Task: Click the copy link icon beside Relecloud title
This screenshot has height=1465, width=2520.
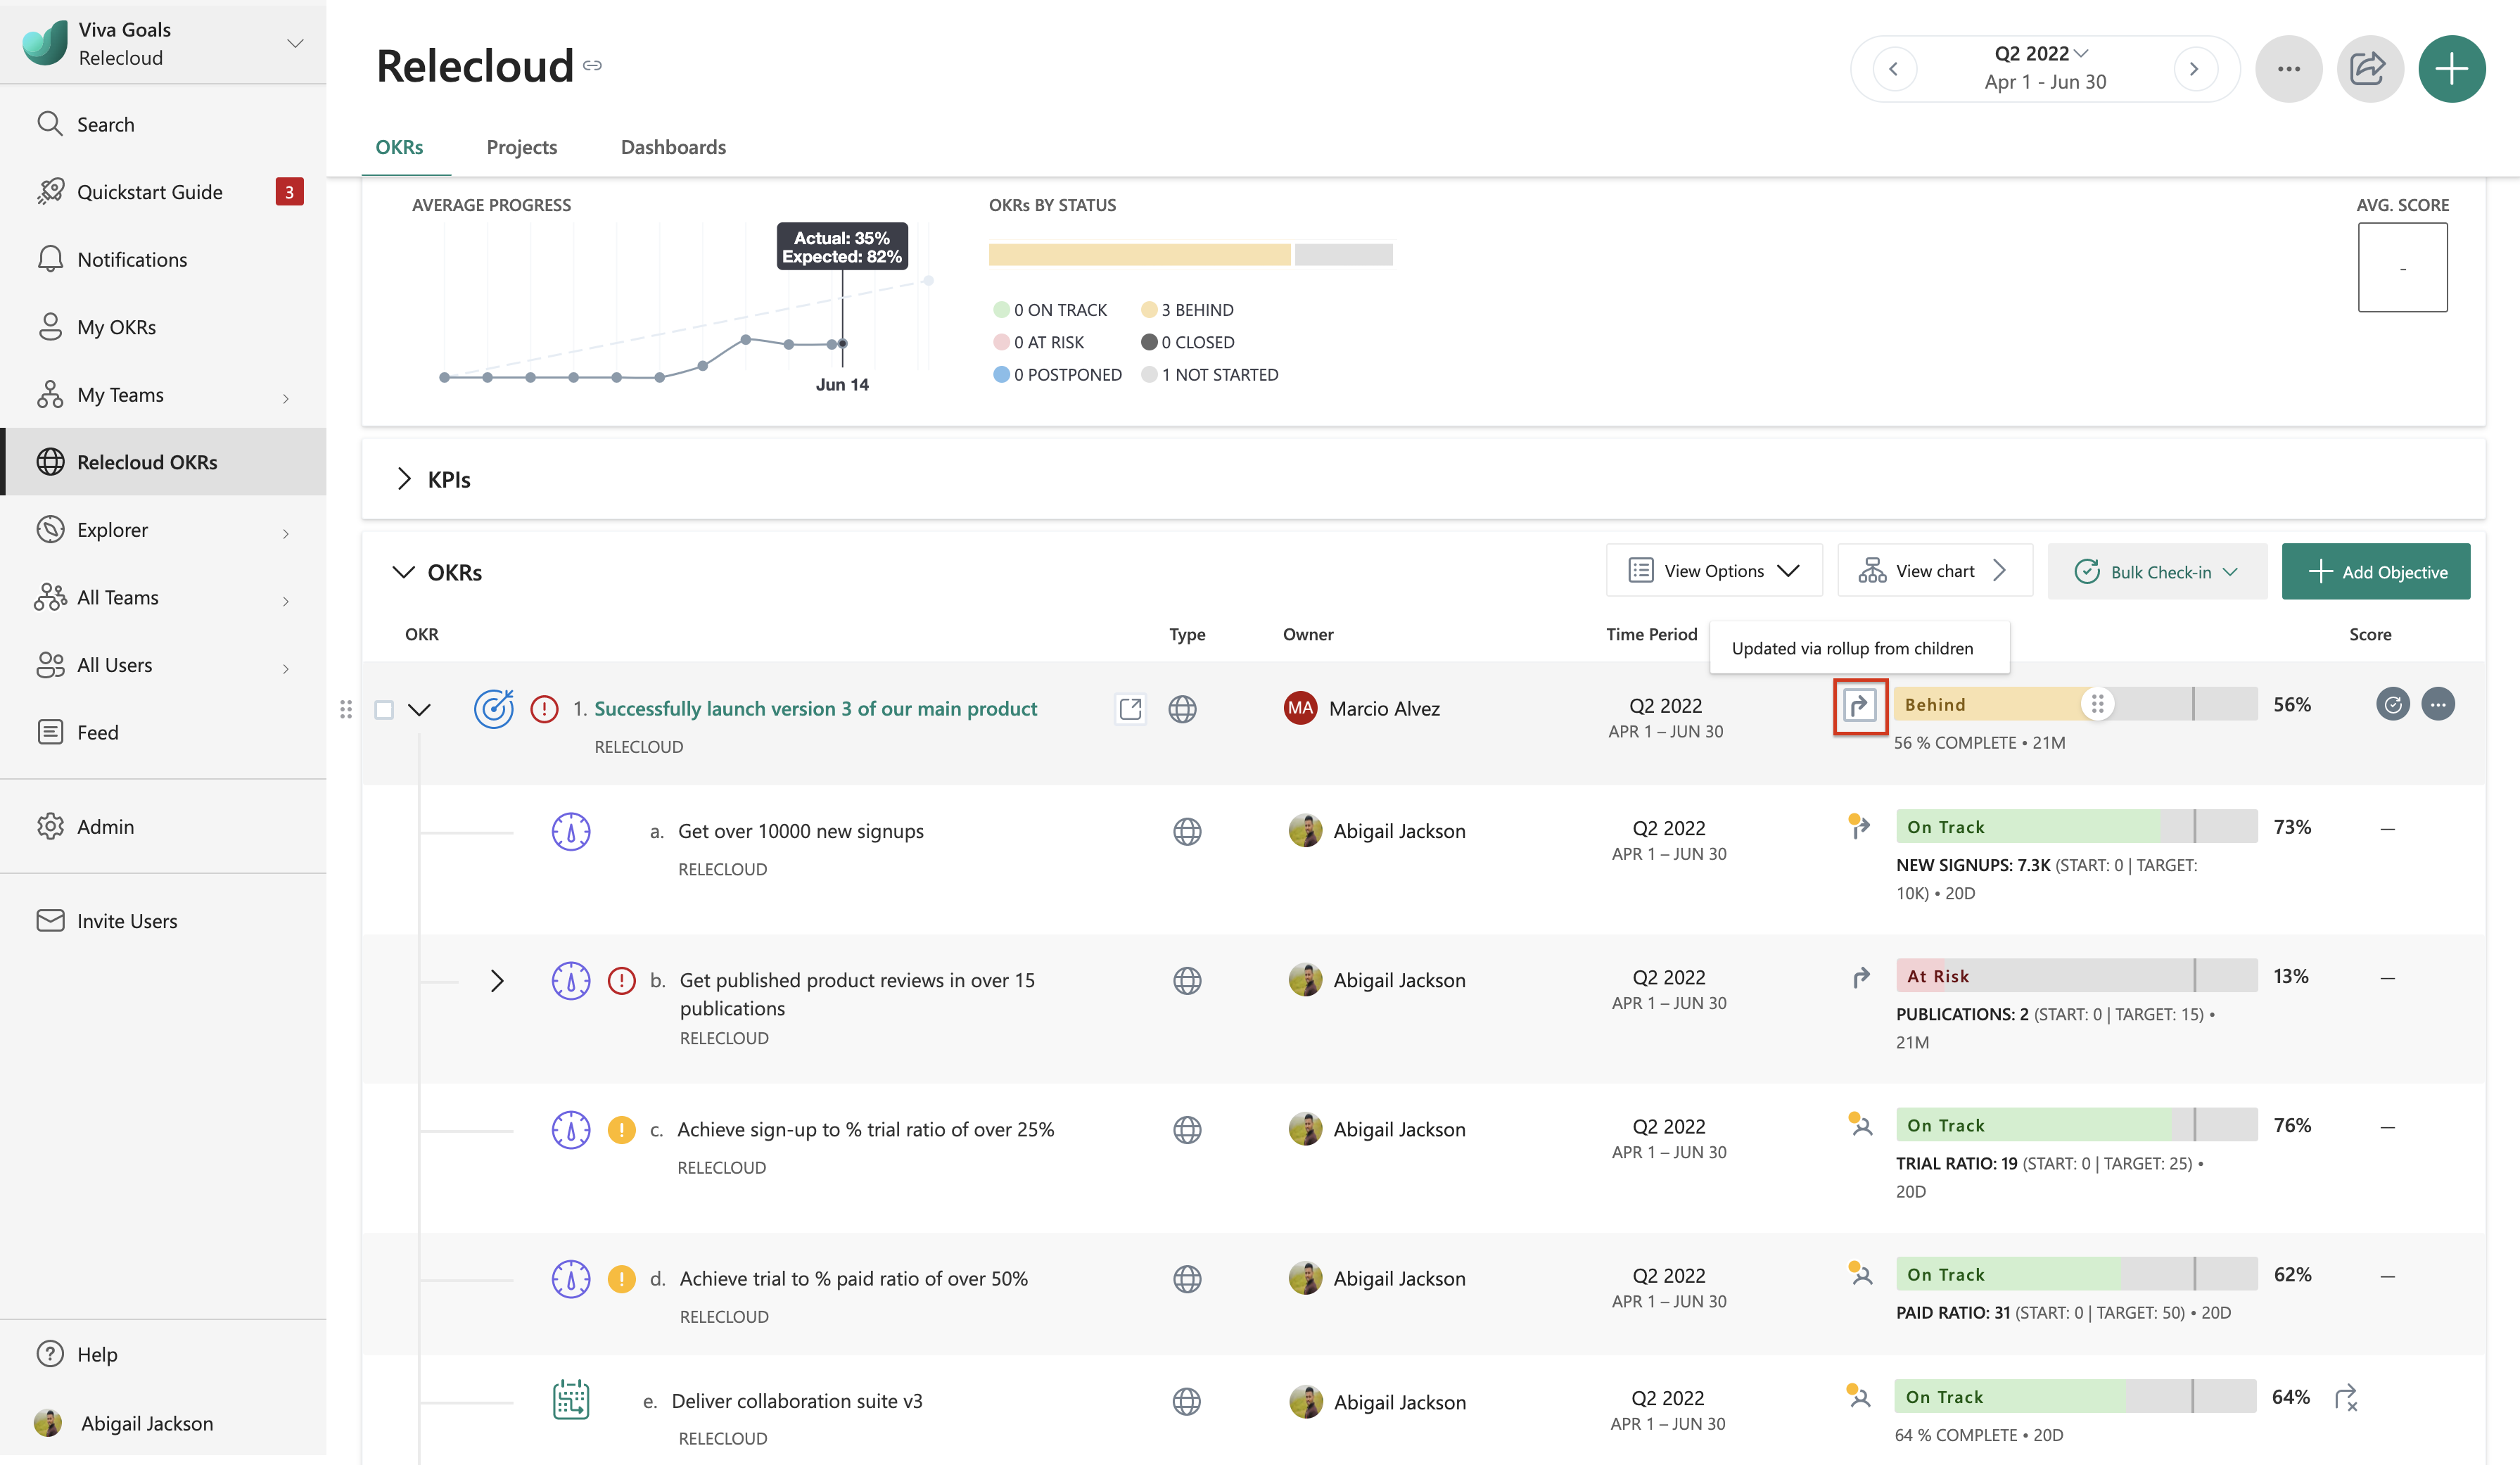Action: coord(593,66)
